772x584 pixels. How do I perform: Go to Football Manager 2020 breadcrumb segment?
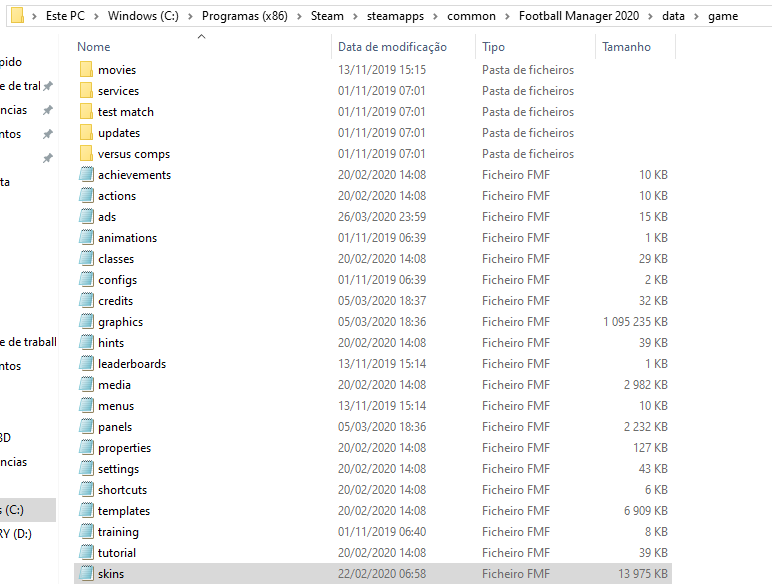coord(579,16)
